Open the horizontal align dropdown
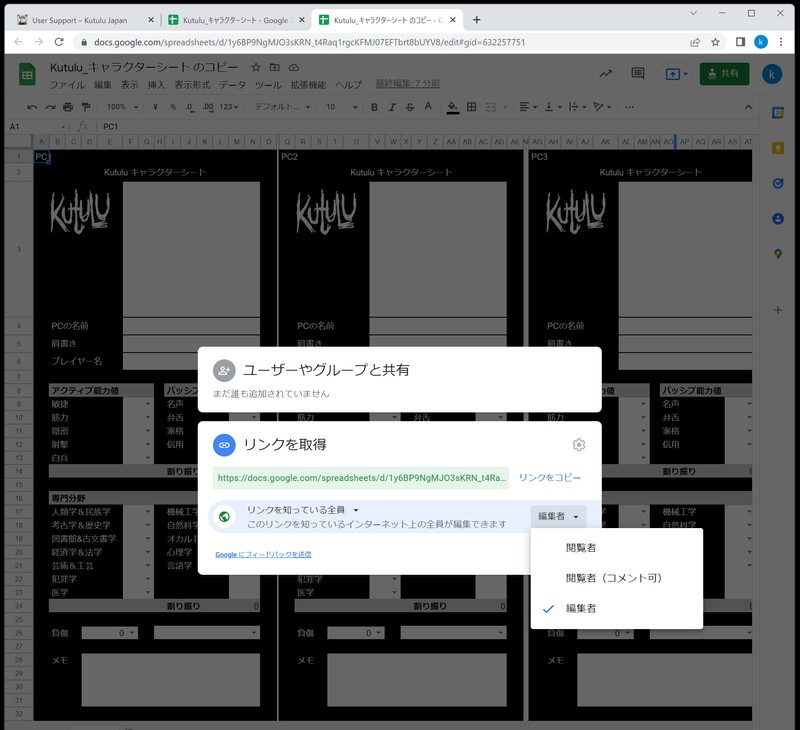The width and height of the screenshot is (800, 730). 528,107
